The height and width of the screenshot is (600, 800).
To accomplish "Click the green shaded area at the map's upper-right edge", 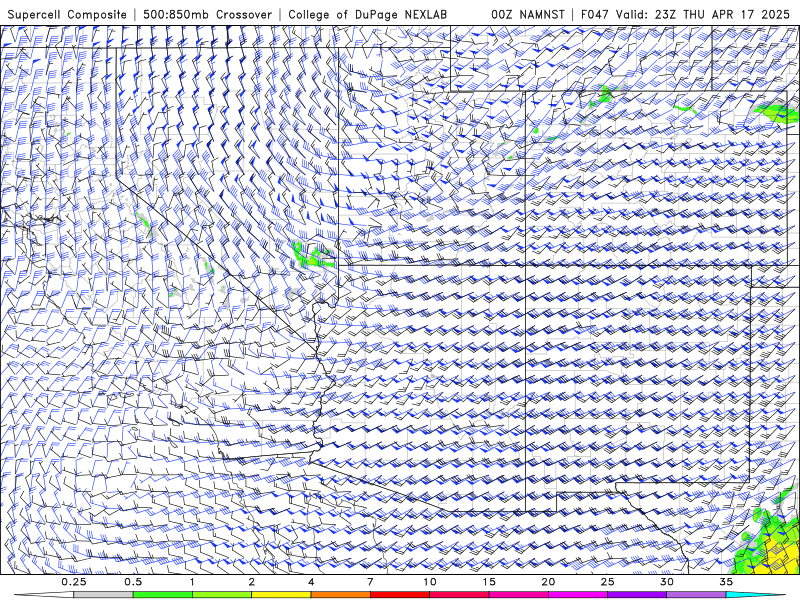I will pyautogui.click(x=776, y=113).
